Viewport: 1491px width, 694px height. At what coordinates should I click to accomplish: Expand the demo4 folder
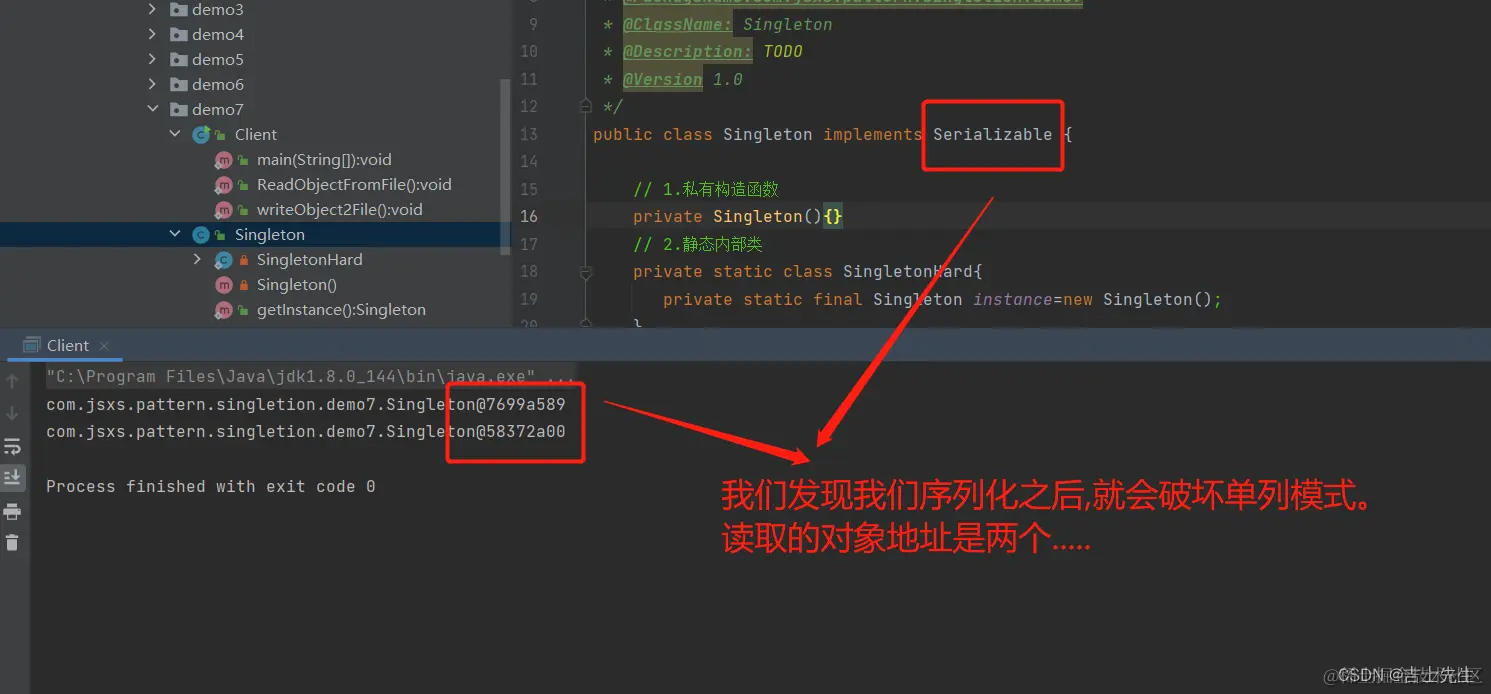(x=152, y=34)
